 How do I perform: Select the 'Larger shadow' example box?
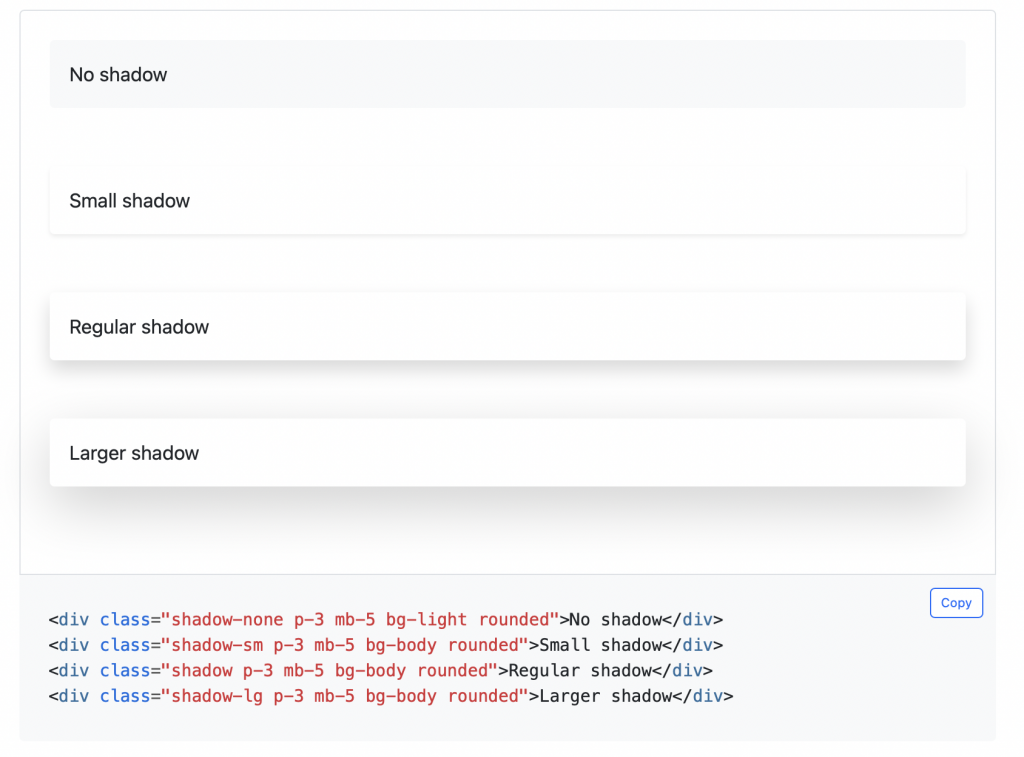pyautogui.click(x=507, y=452)
